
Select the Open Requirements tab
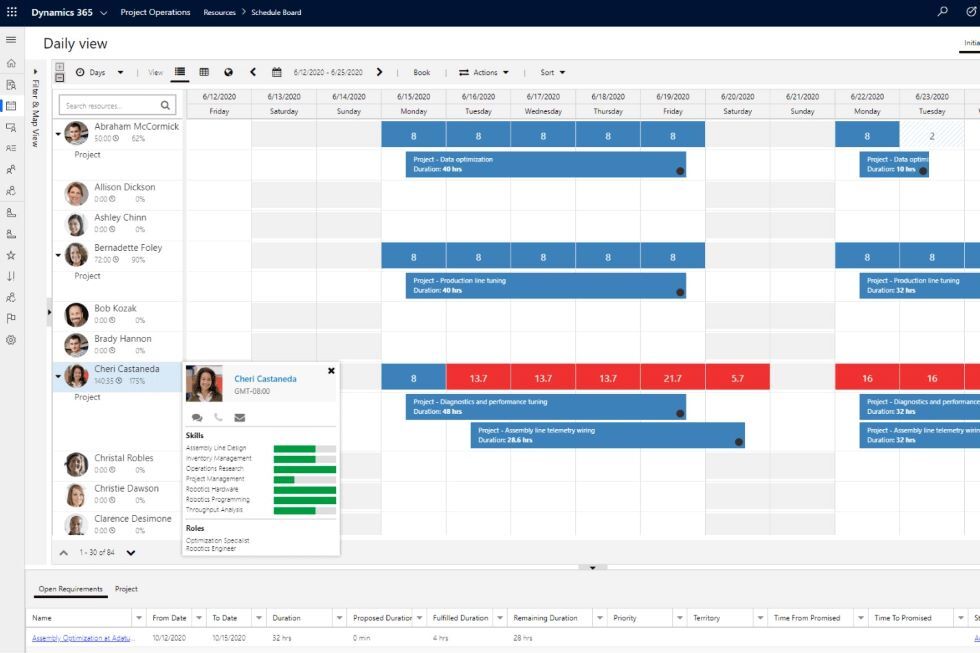point(70,589)
